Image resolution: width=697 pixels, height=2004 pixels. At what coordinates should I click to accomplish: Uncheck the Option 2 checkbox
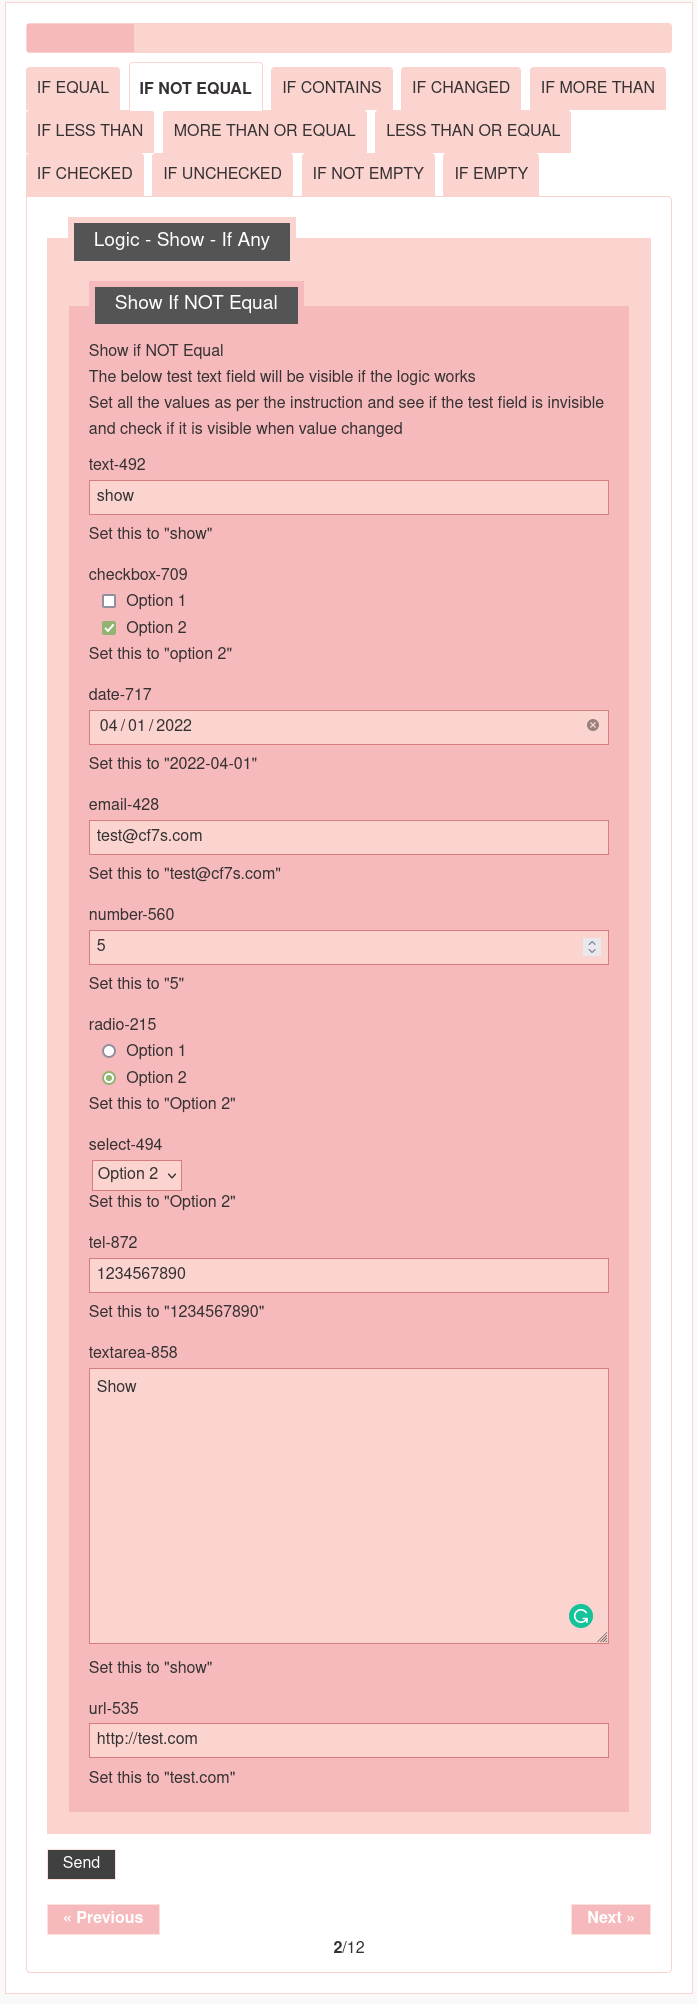point(109,628)
